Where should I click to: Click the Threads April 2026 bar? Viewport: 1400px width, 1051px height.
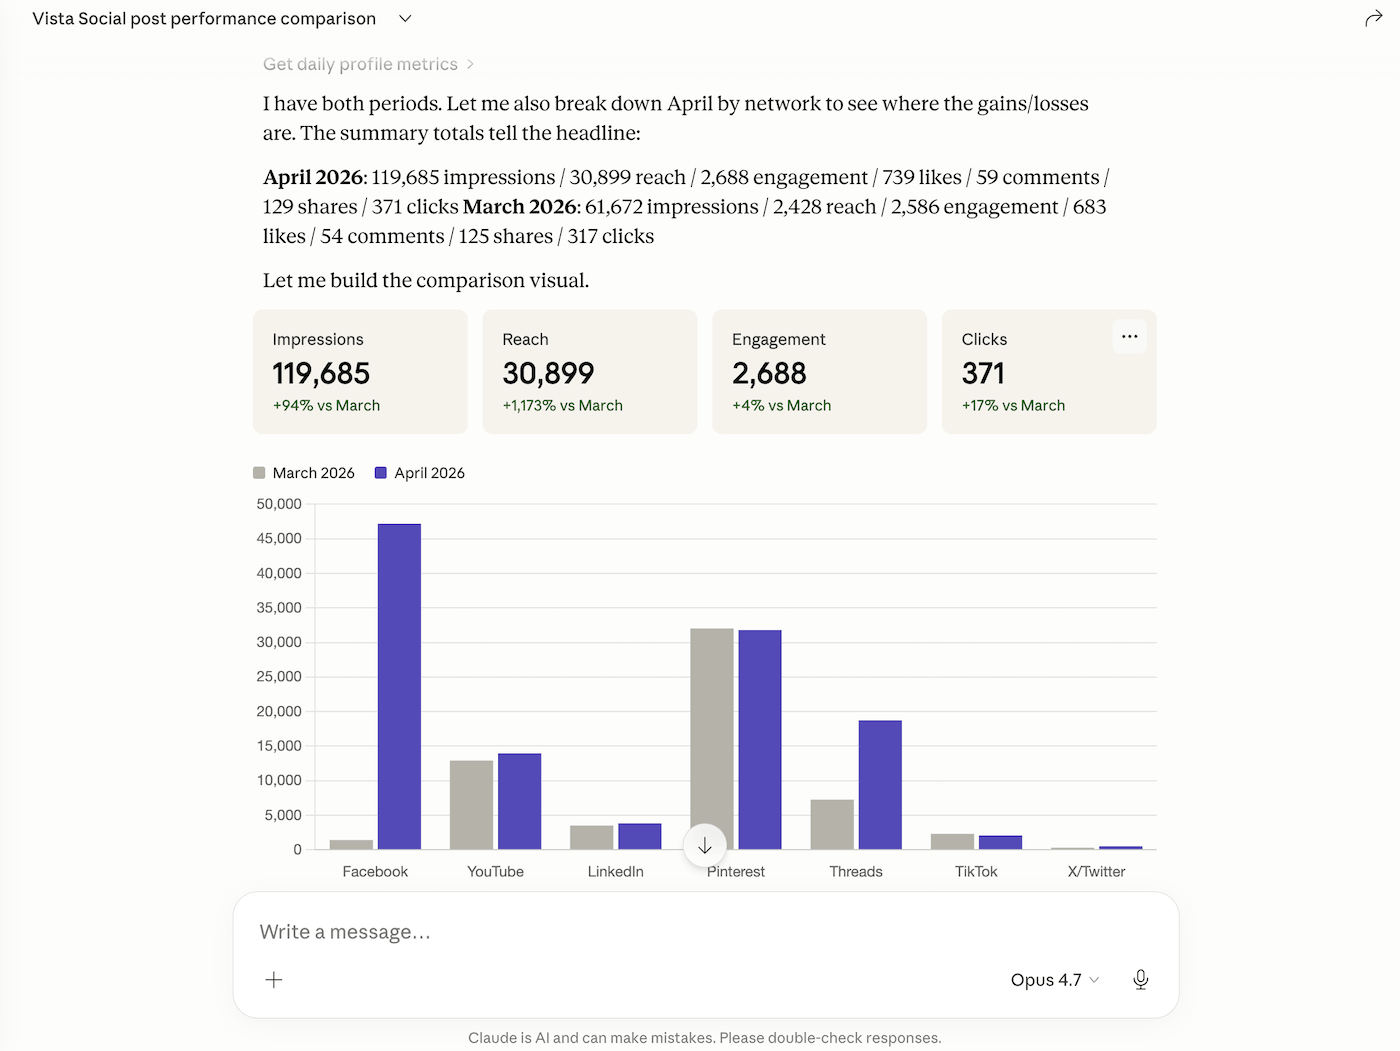pos(880,785)
